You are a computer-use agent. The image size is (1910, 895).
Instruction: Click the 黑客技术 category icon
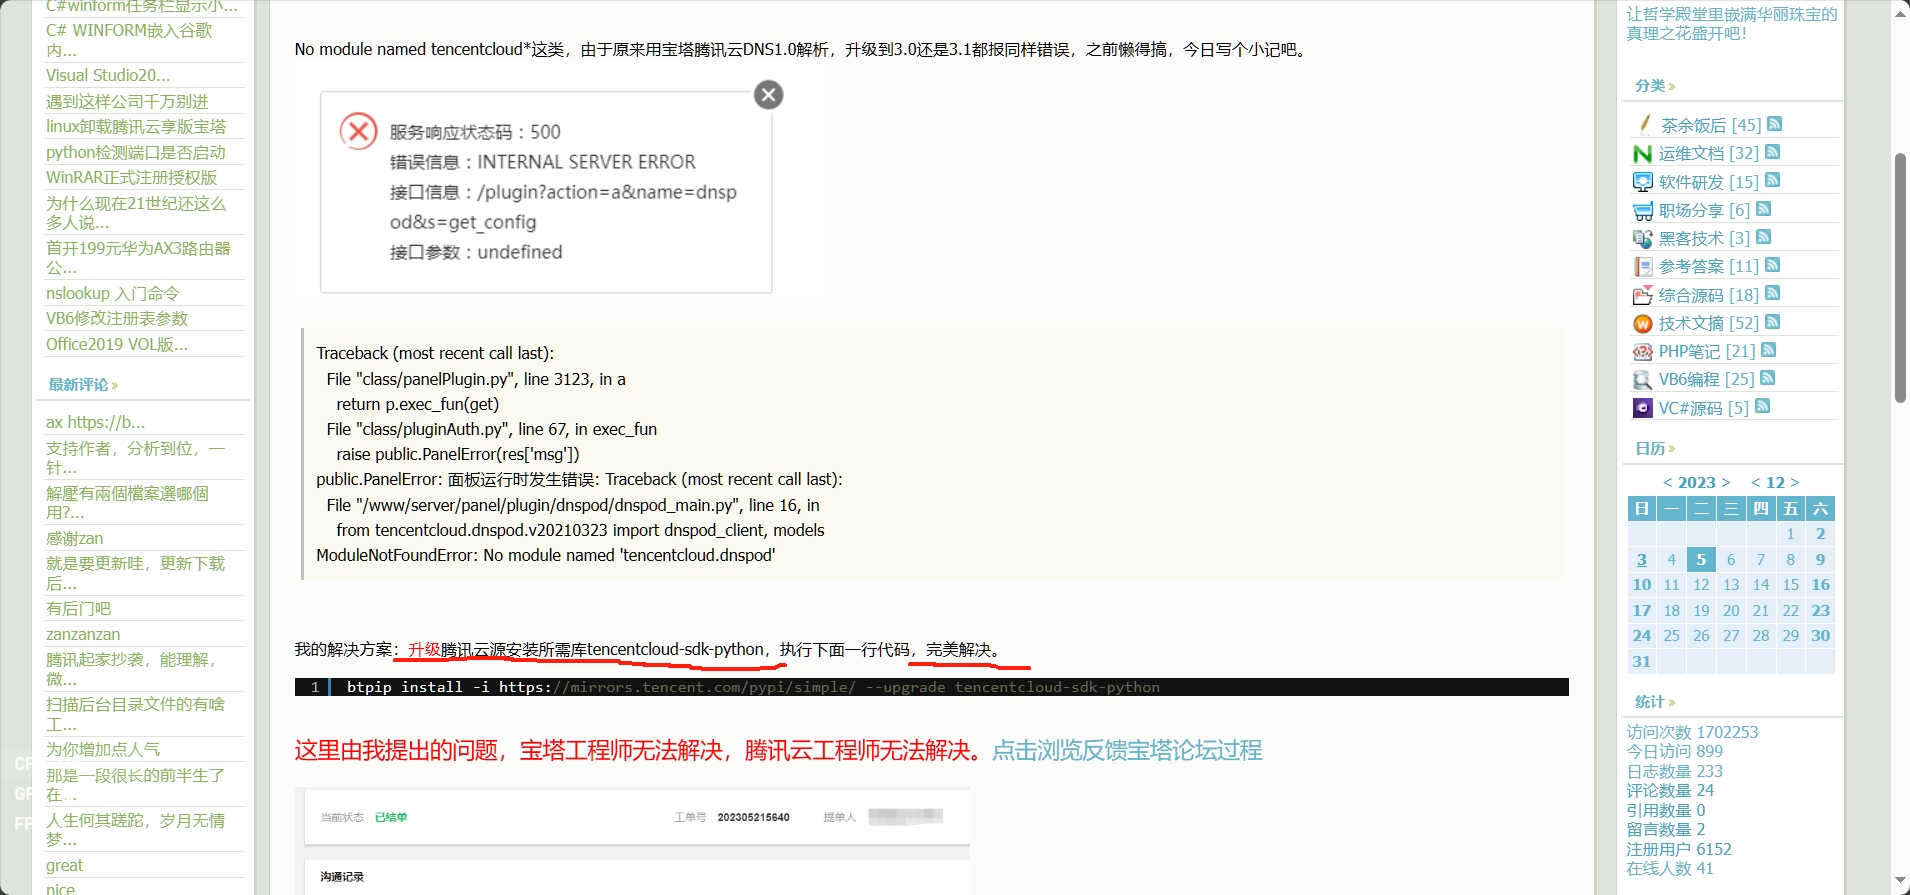pos(1642,238)
